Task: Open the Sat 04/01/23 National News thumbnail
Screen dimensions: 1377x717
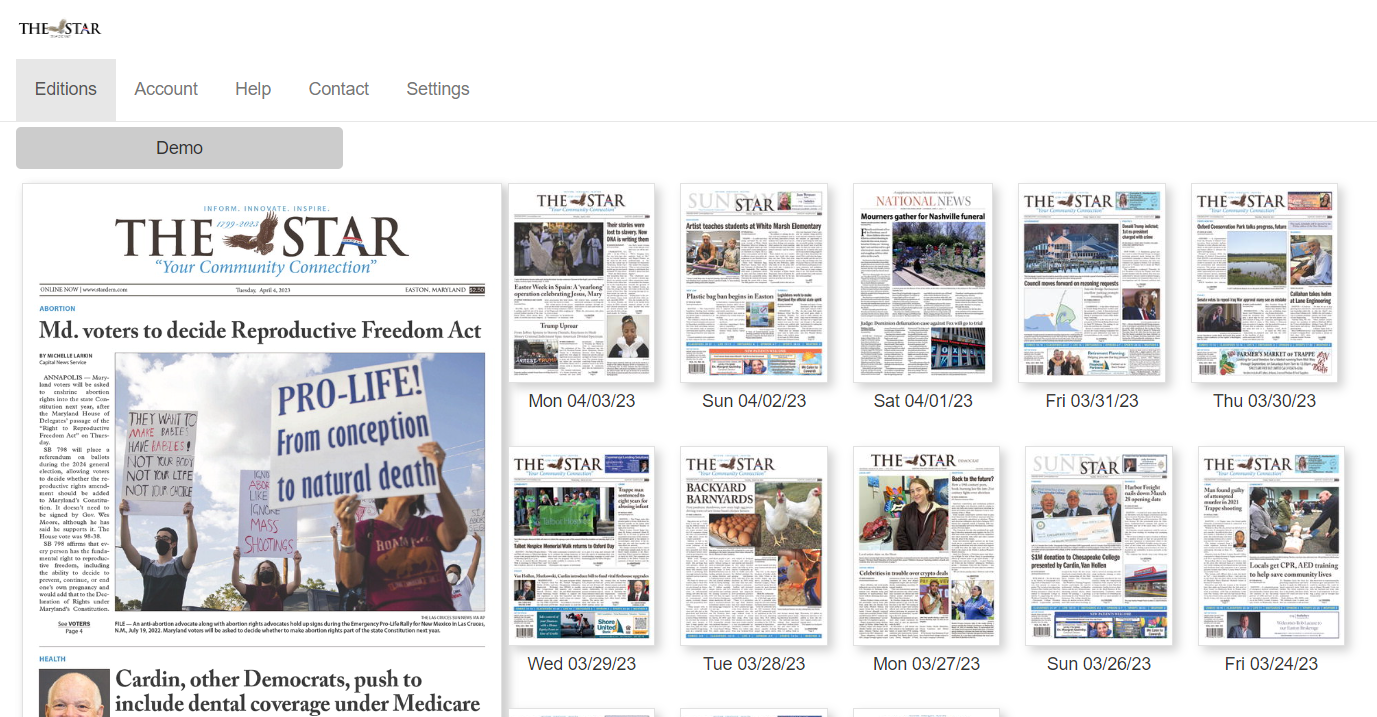Action: tap(923, 283)
